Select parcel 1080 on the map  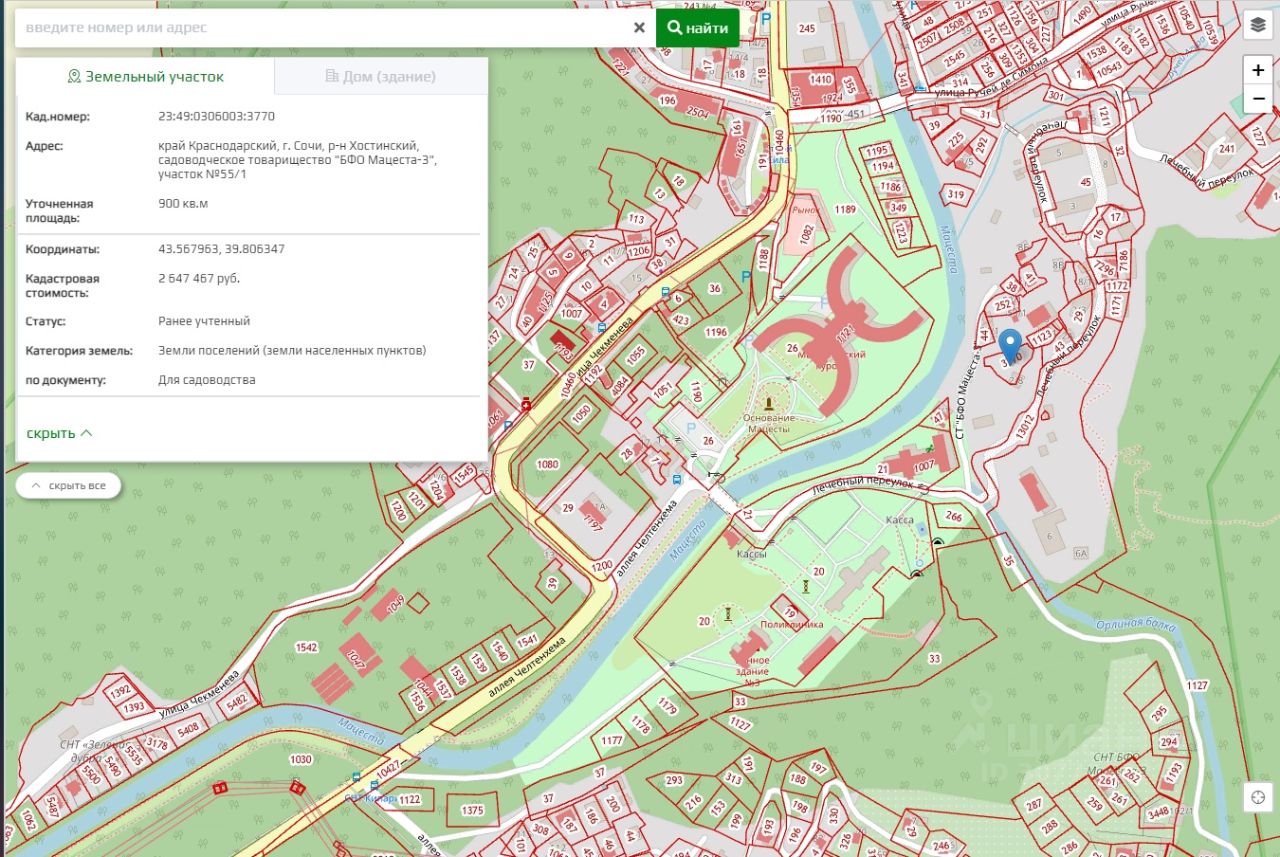tap(547, 464)
